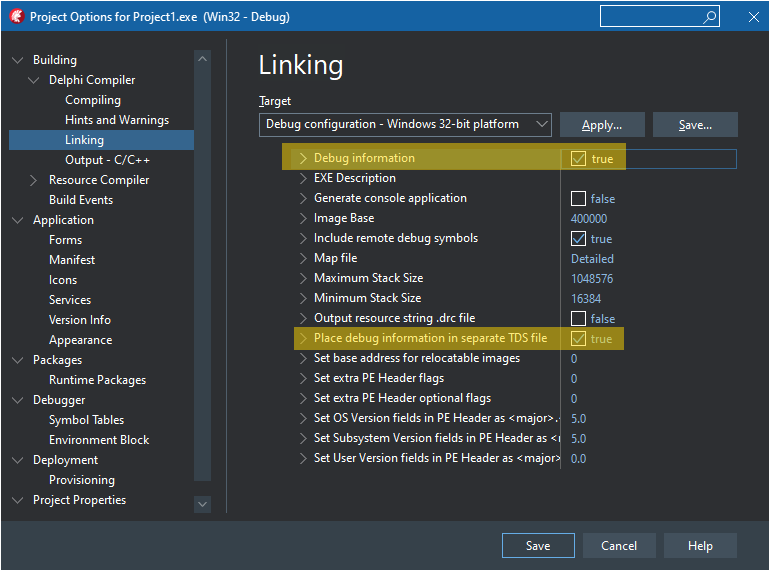Click the Apply... button
The image size is (770, 571).
click(x=601, y=125)
